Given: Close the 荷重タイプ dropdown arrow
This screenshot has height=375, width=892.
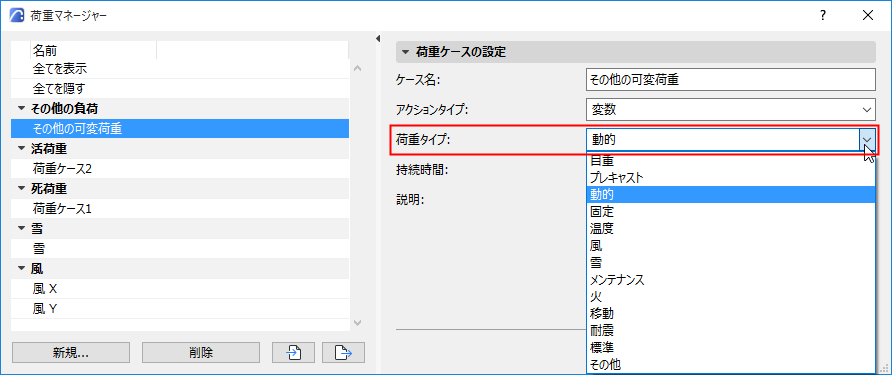Looking at the screenshot, I should 867,139.
